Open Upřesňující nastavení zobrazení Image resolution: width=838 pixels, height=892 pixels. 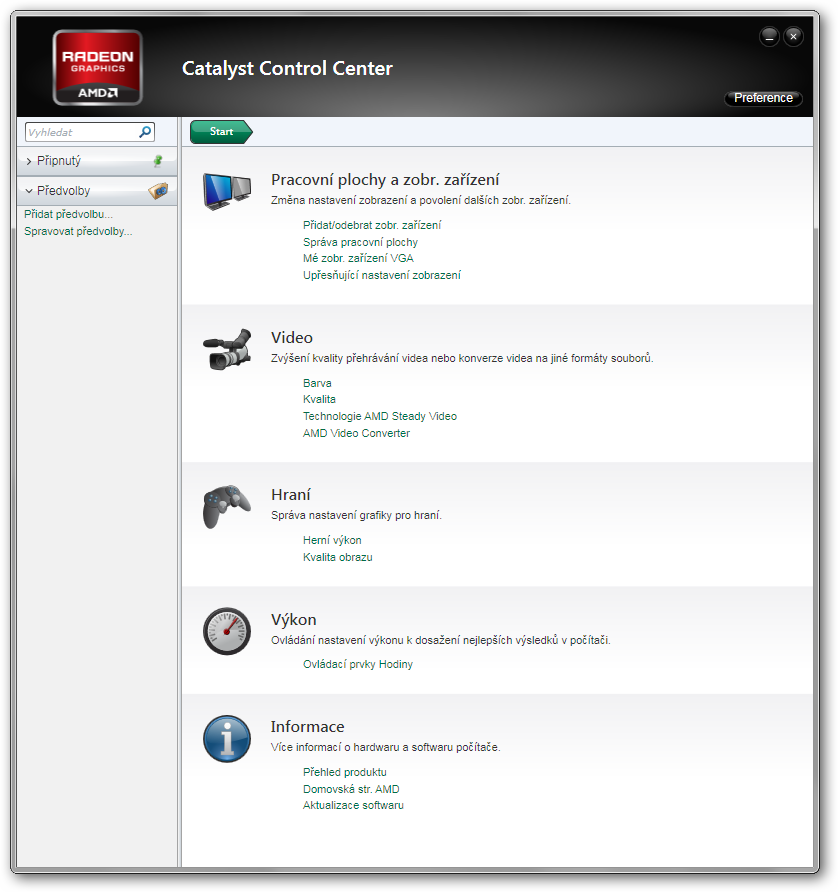pos(381,275)
